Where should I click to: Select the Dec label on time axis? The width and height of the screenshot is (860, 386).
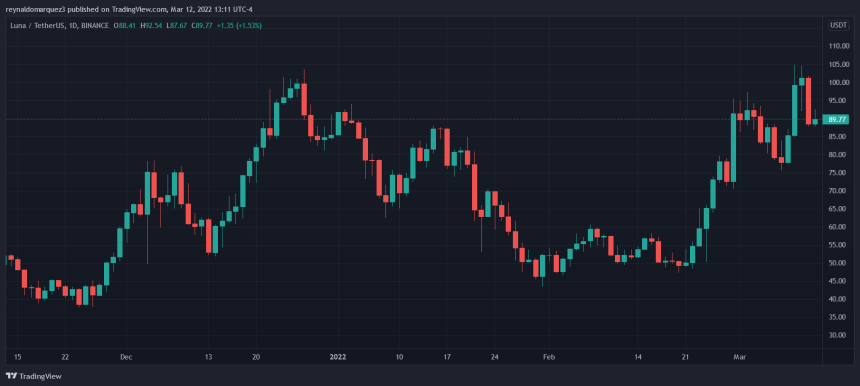(126, 357)
